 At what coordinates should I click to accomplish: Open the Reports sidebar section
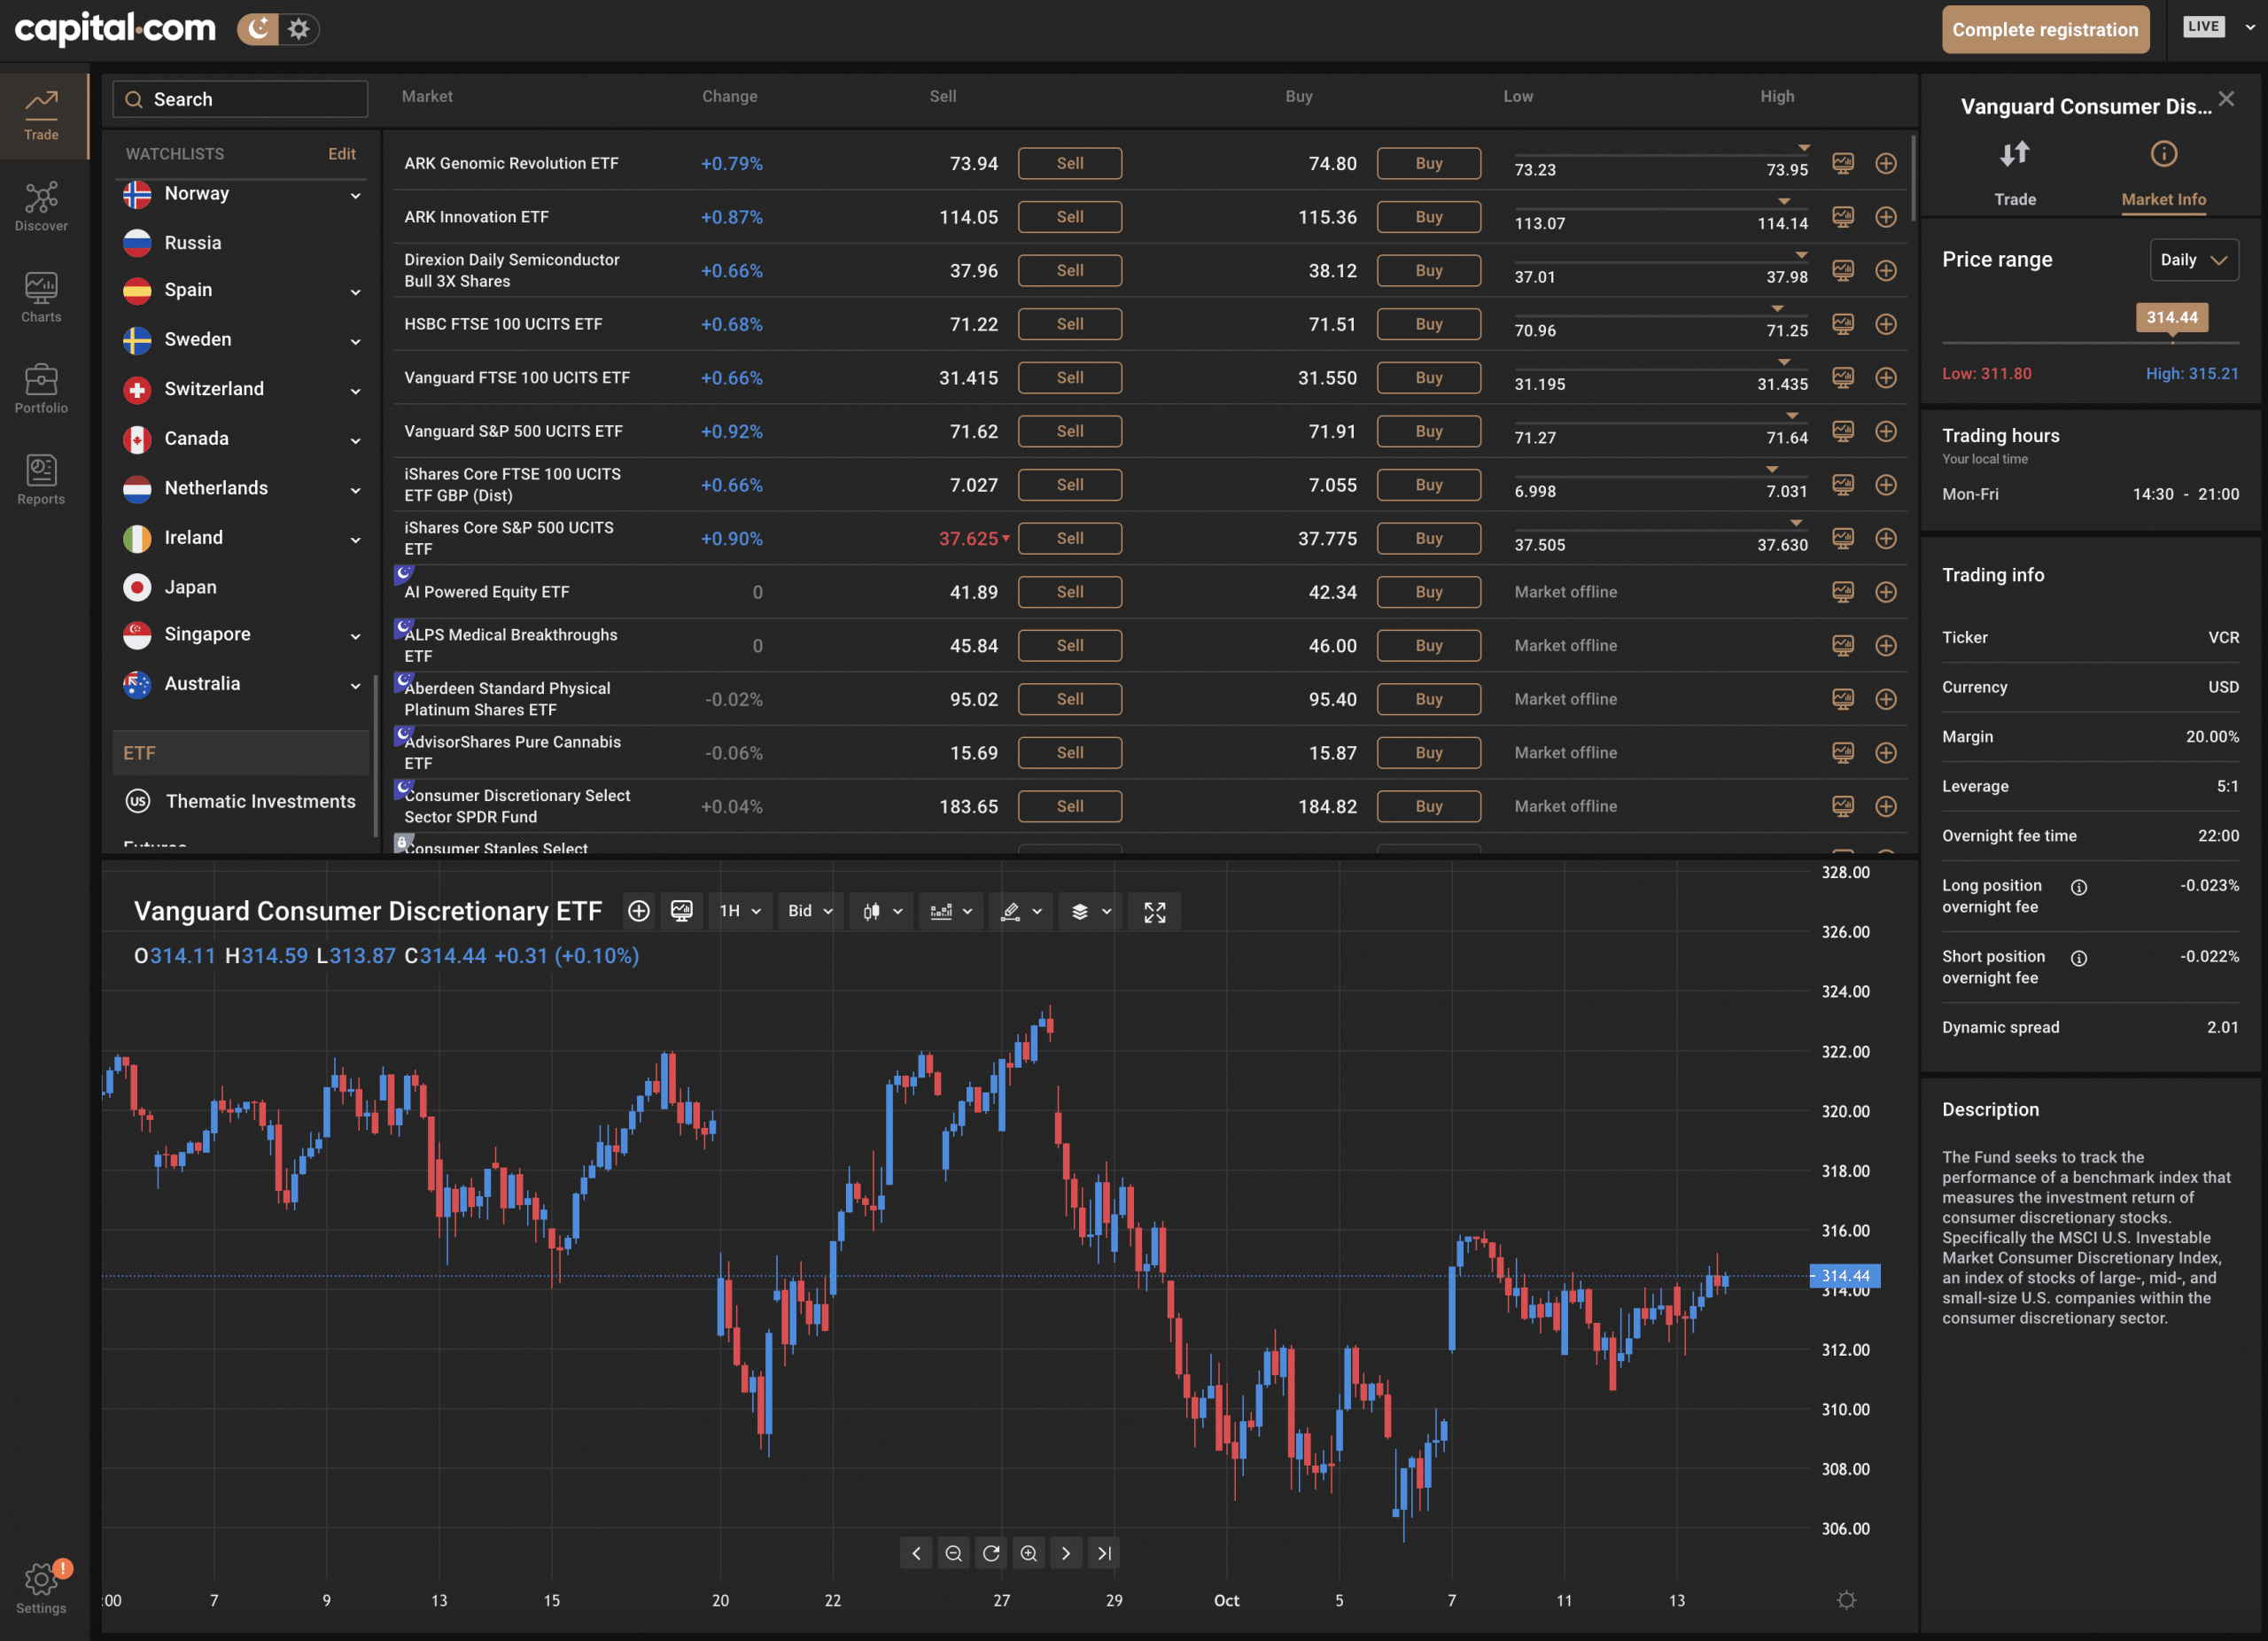pyautogui.click(x=41, y=480)
